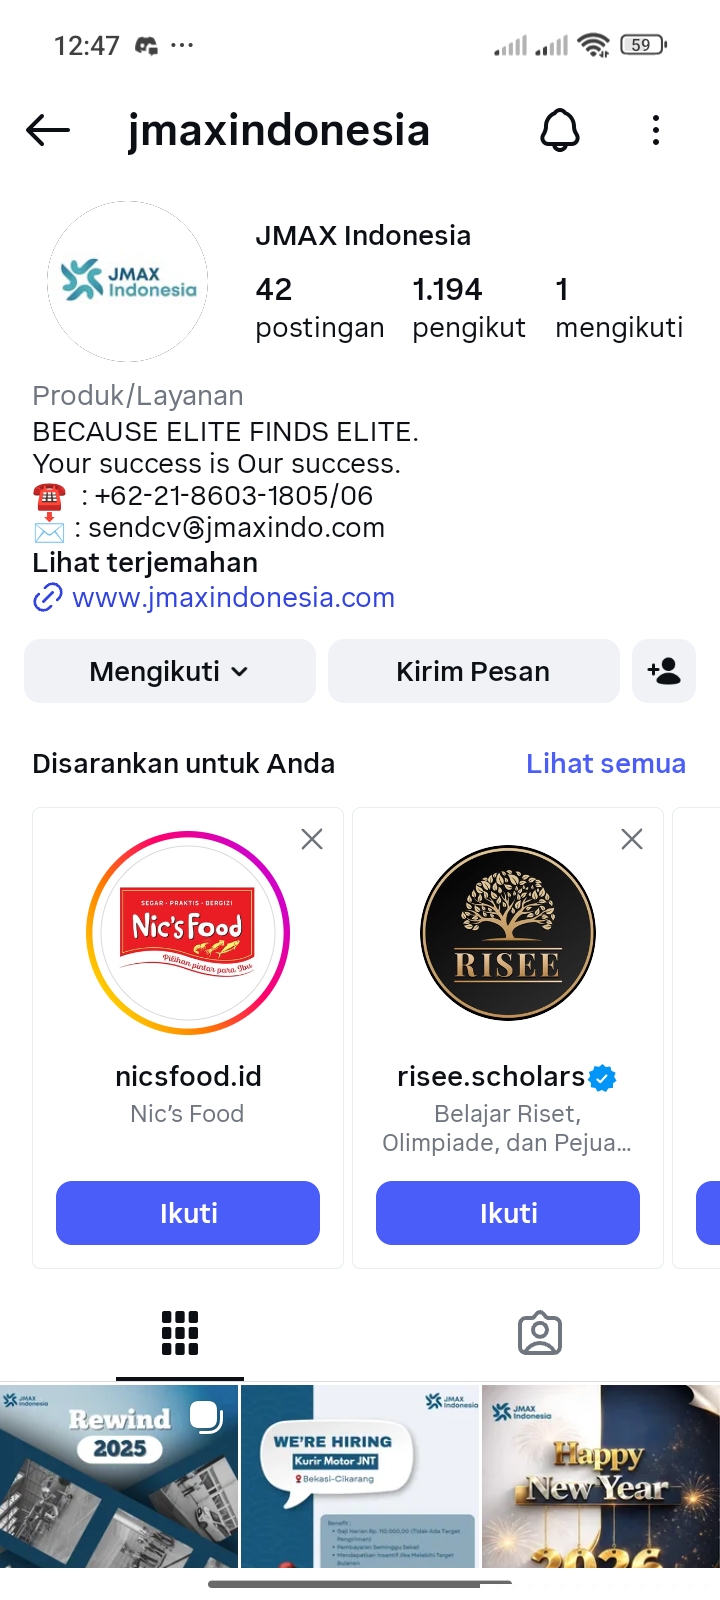Open the notification bell settings

pos(560,130)
